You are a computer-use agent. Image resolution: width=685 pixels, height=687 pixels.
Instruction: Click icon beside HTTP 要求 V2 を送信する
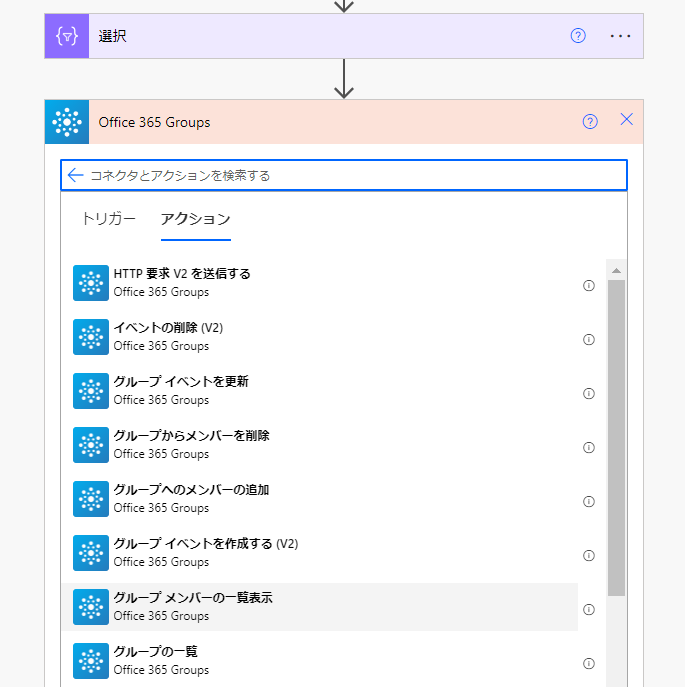91,283
